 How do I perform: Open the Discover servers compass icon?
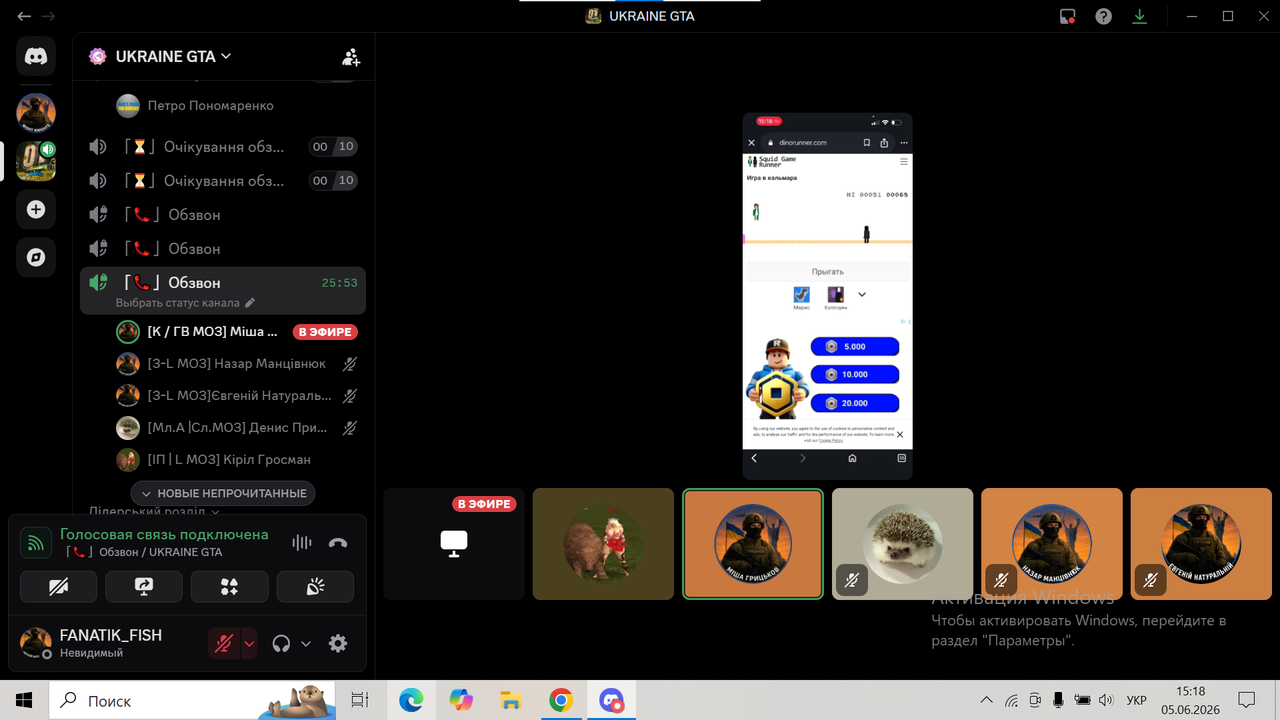[x=36, y=258]
